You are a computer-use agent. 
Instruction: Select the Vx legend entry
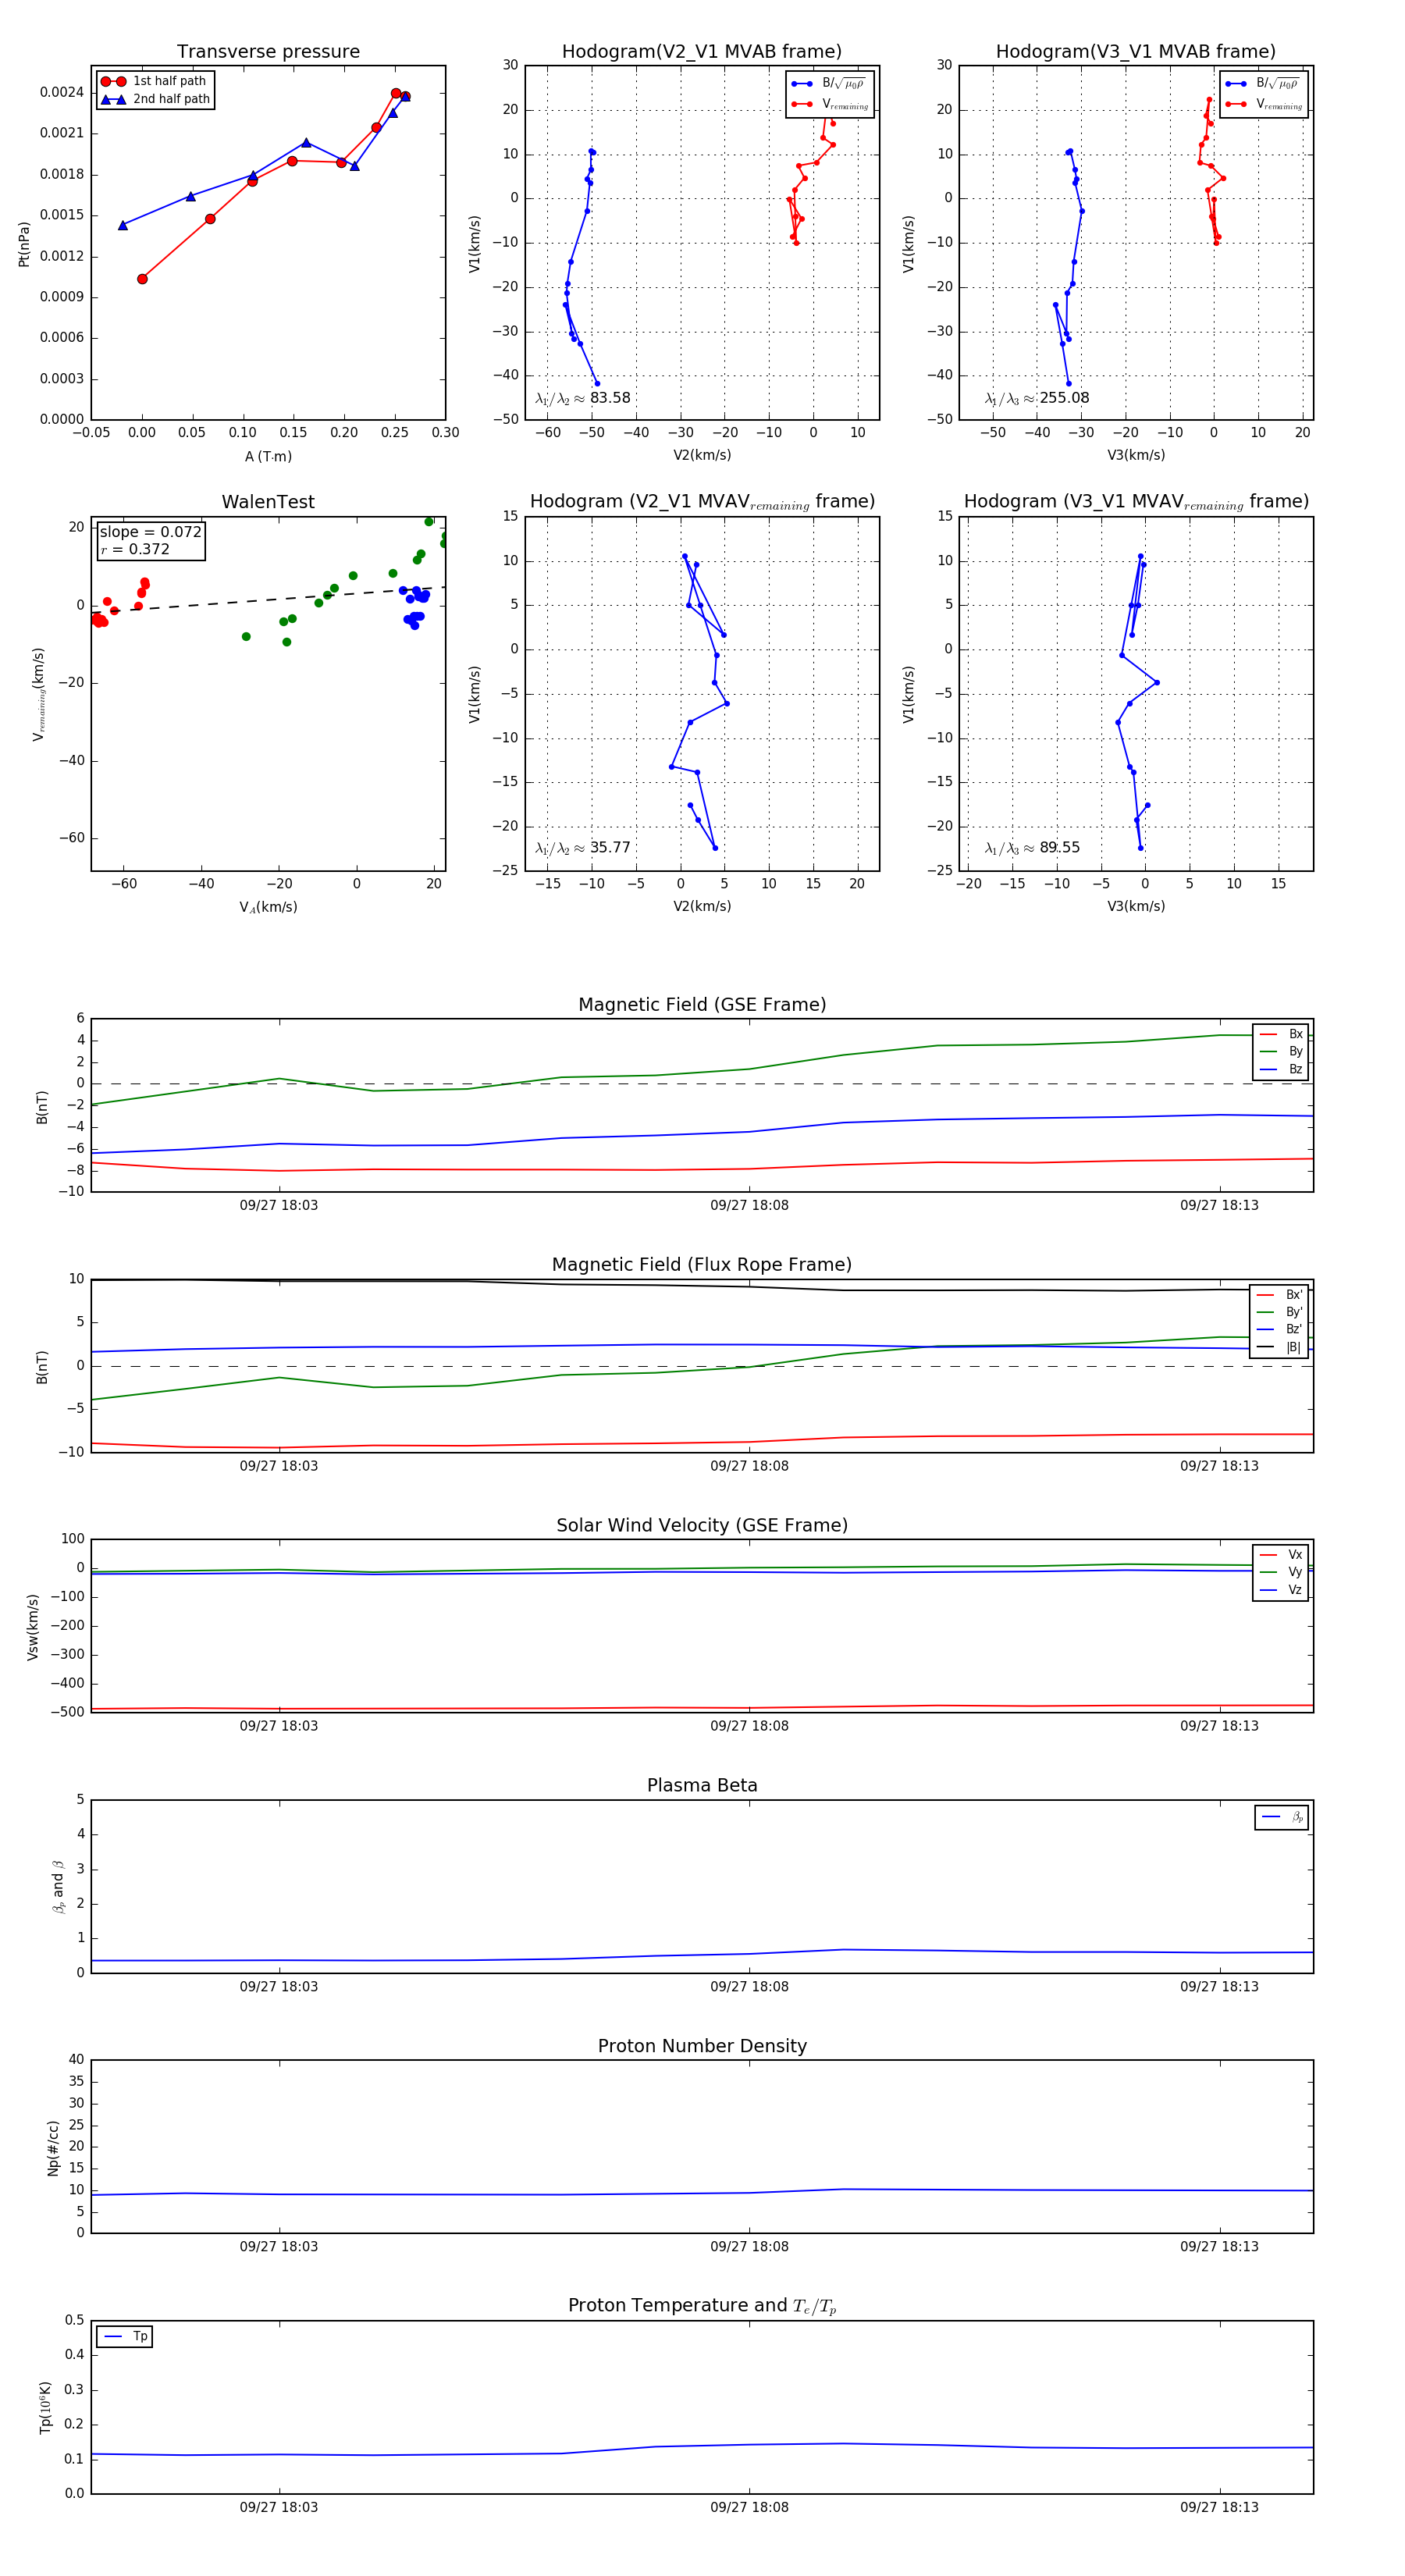[1281, 1554]
